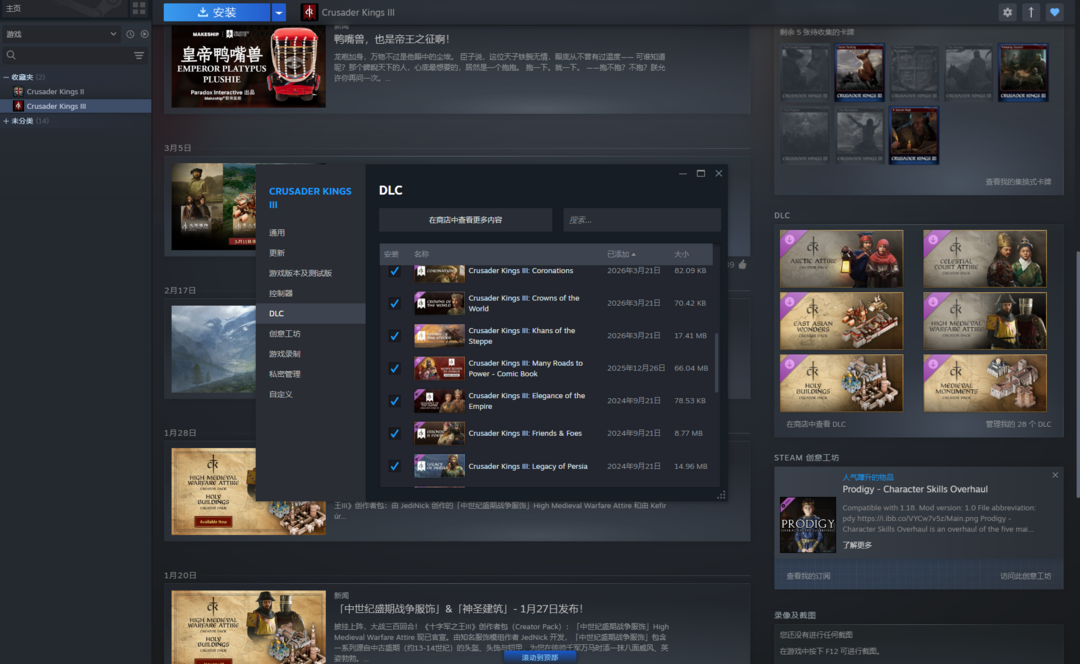This screenshot has width=1080, height=664.
Task: Click the DLC list vertical scrollbar
Action: point(717,362)
